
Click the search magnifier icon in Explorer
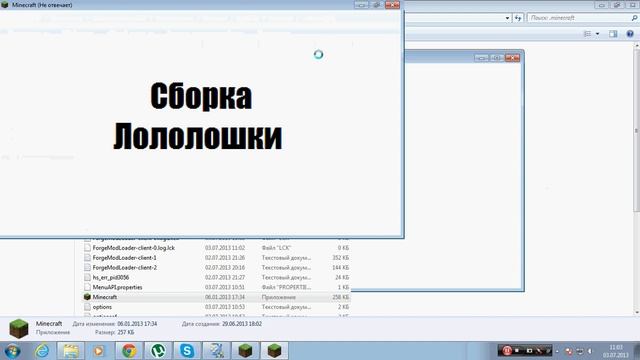pos(634,18)
